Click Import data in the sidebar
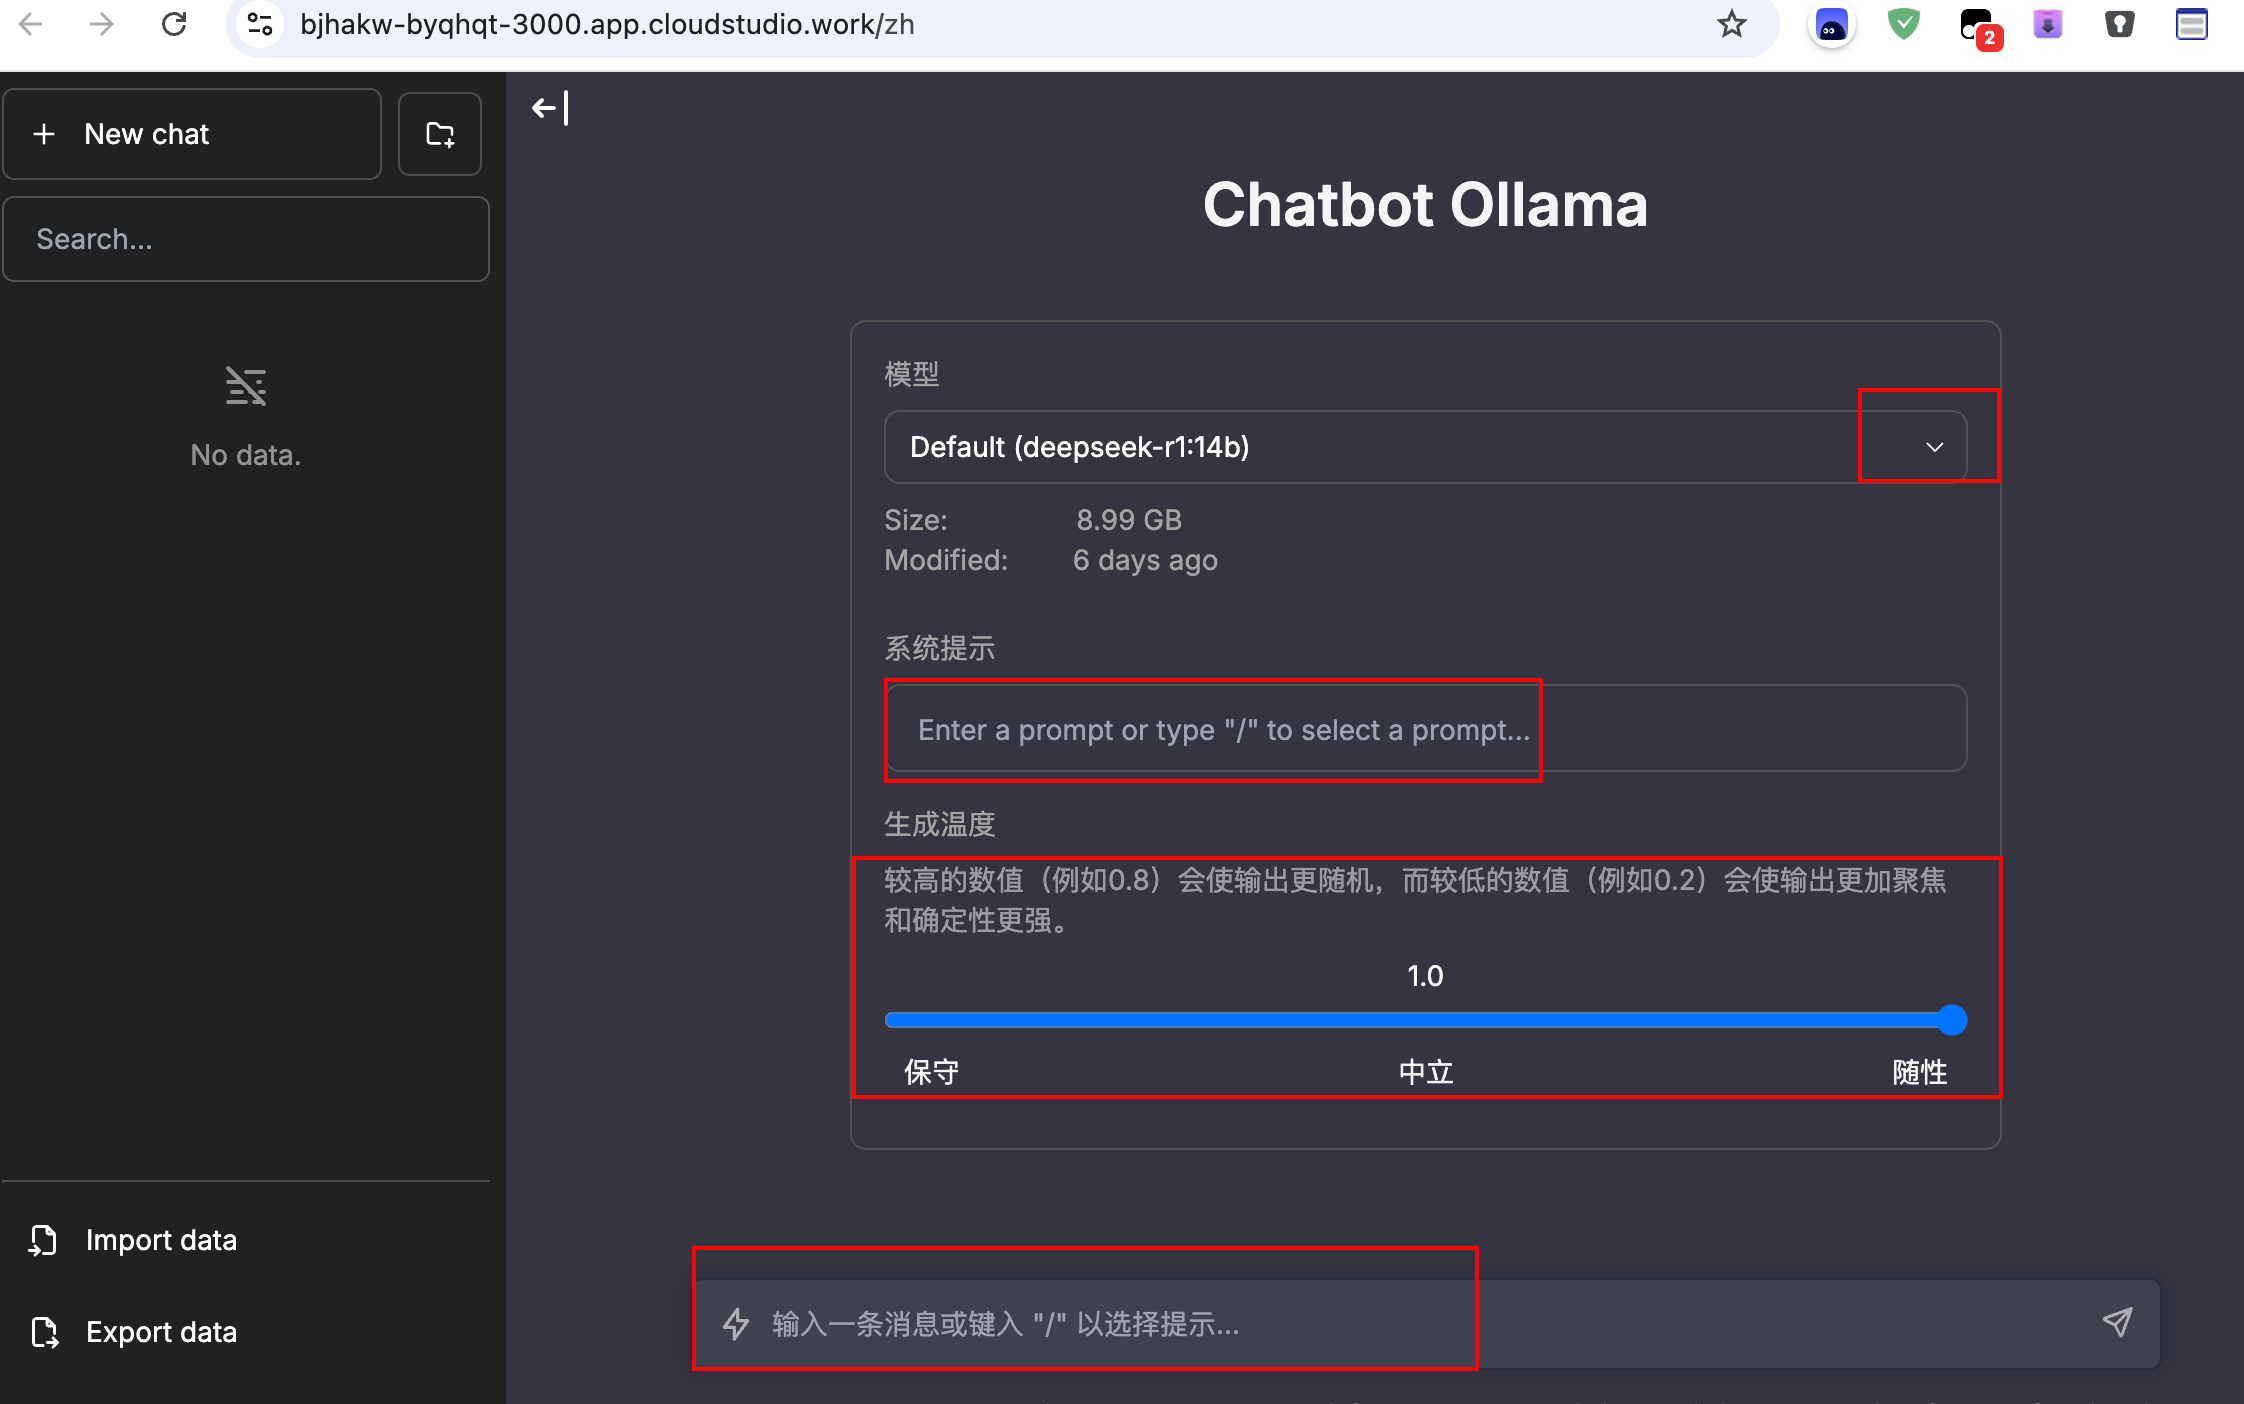The width and height of the screenshot is (2244, 1404). tap(160, 1240)
